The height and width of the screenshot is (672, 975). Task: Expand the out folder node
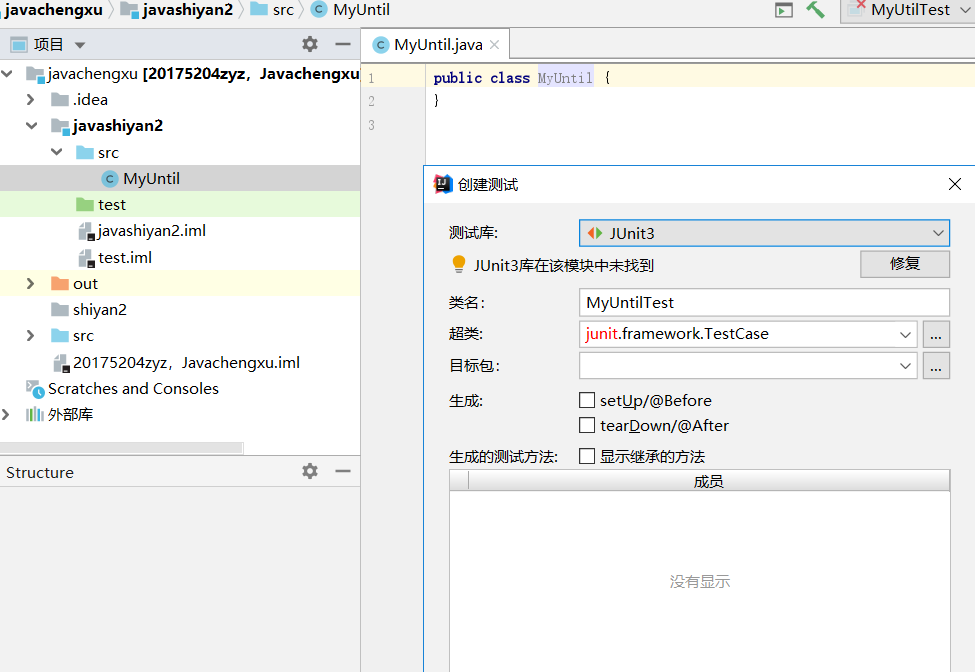tap(30, 283)
